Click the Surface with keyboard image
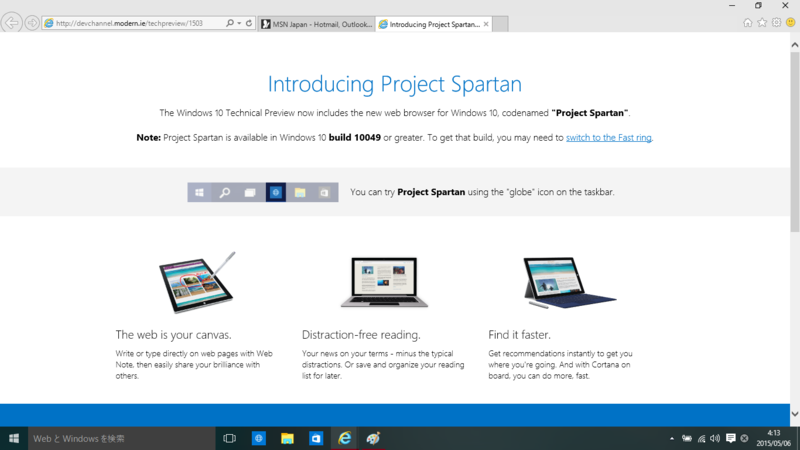 pos(569,283)
